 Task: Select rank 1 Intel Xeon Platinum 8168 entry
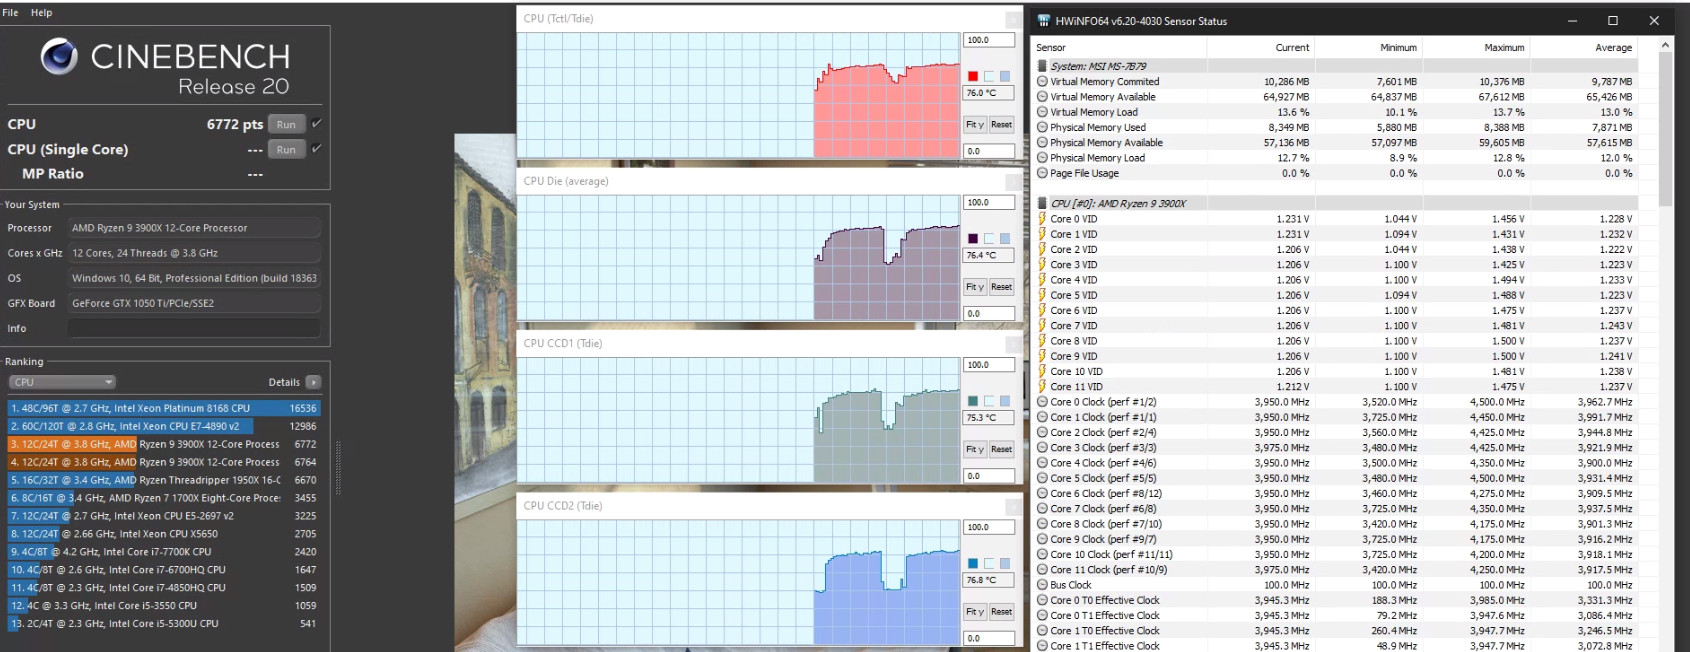[x=164, y=408]
